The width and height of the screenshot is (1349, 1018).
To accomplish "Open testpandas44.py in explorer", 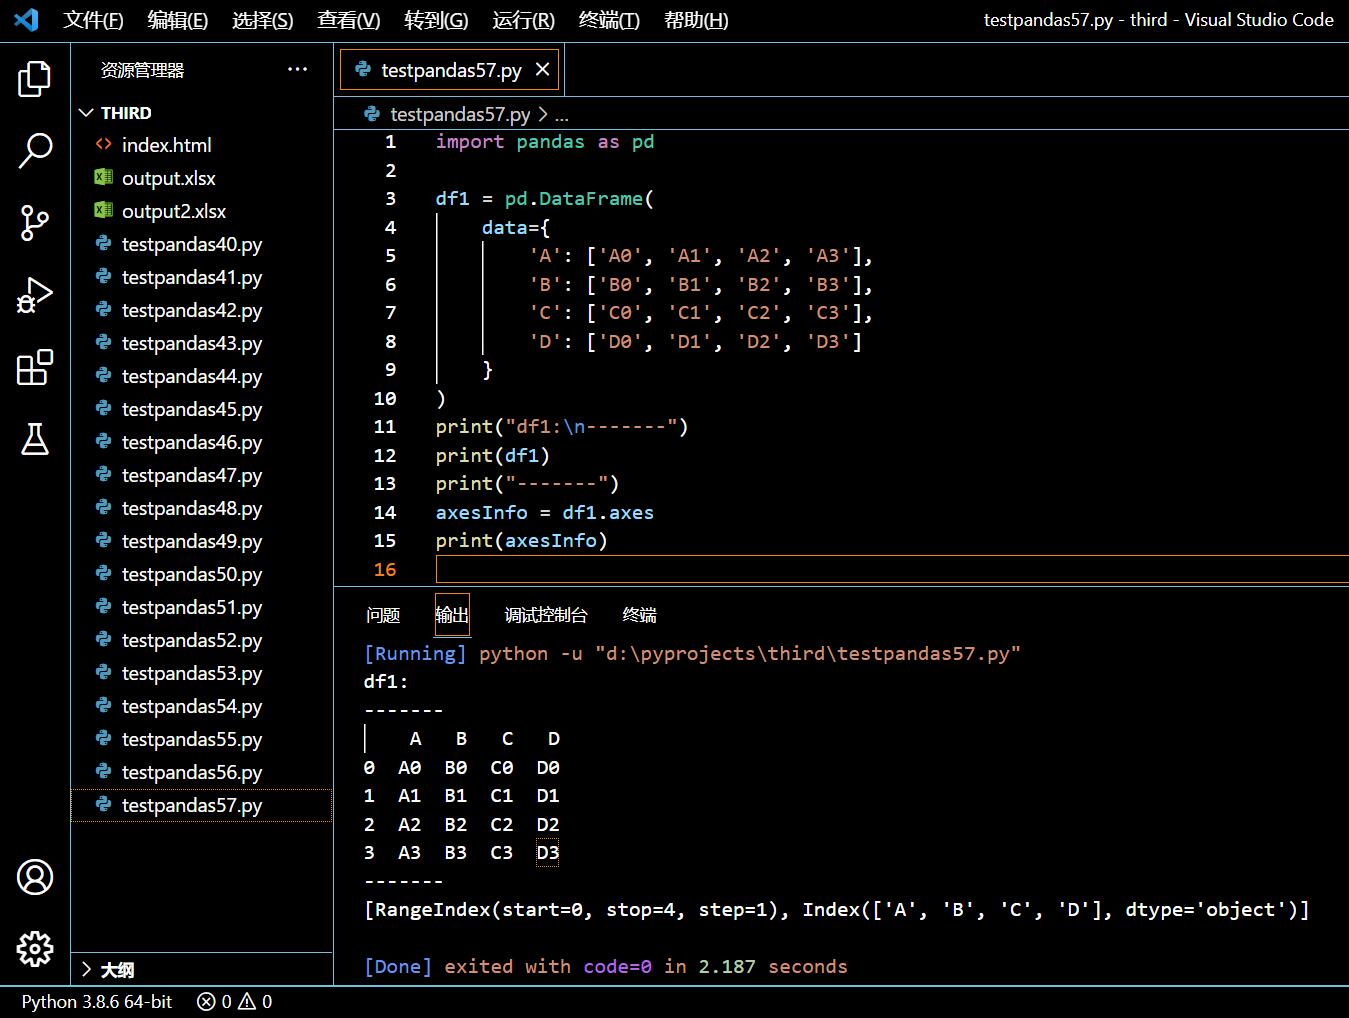I will tap(202, 376).
